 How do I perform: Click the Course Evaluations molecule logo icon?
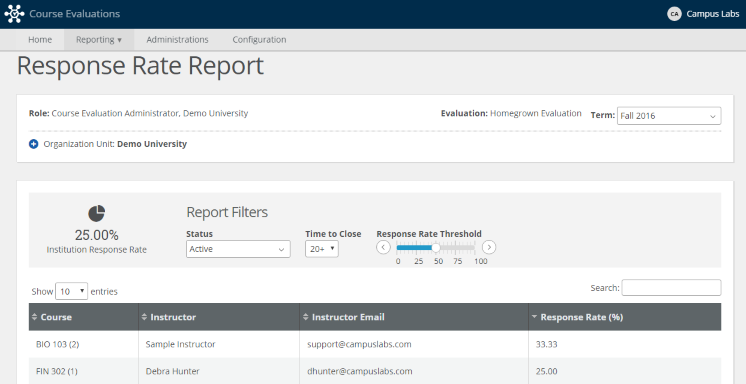[x=14, y=14]
